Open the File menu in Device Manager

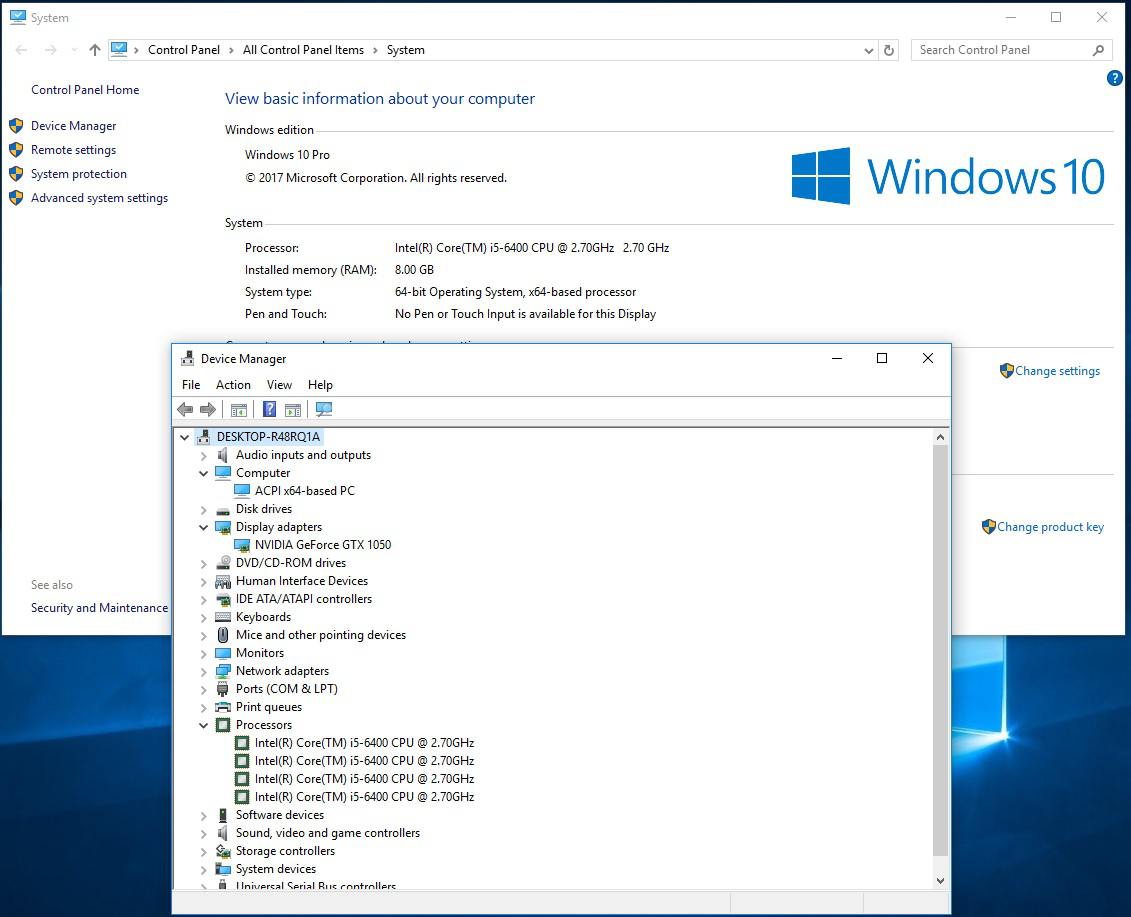(x=191, y=385)
